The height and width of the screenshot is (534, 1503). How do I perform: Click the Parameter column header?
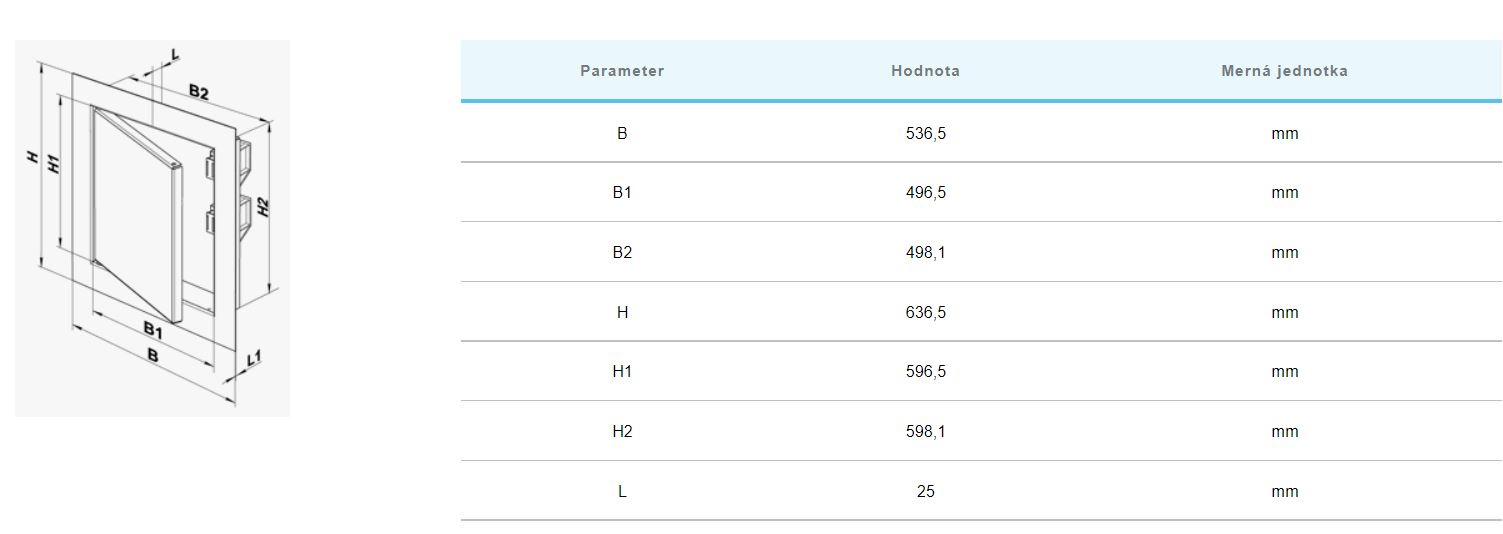[x=622, y=71]
